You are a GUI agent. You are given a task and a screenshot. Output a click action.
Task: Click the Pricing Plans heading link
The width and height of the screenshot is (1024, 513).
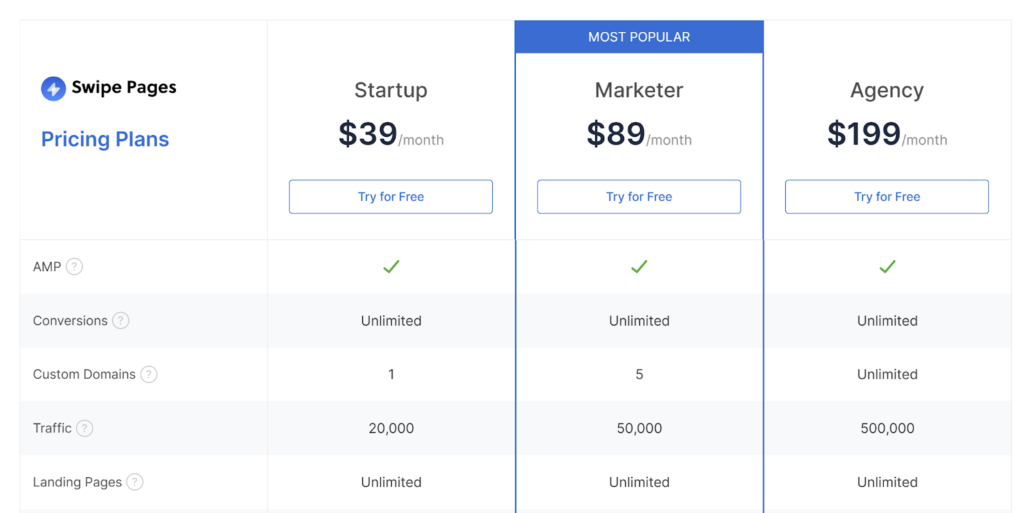click(x=105, y=139)
